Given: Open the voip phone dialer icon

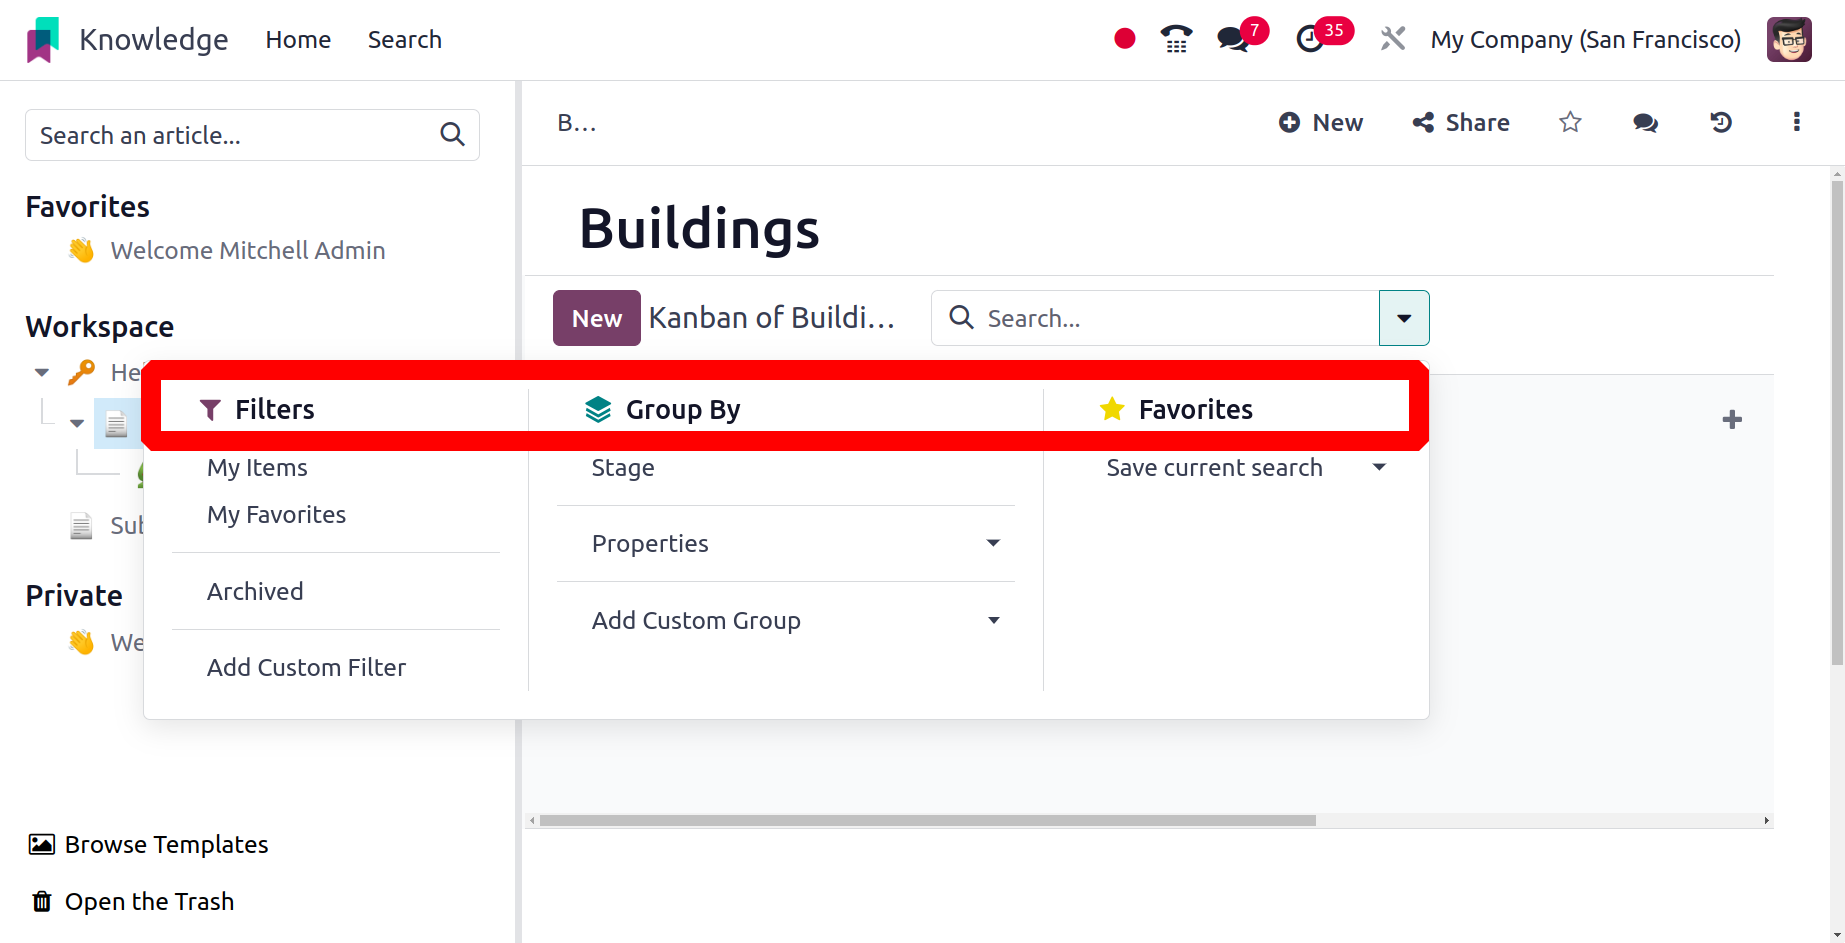Looking at the screenshot, I should (x=1176, y=39).
